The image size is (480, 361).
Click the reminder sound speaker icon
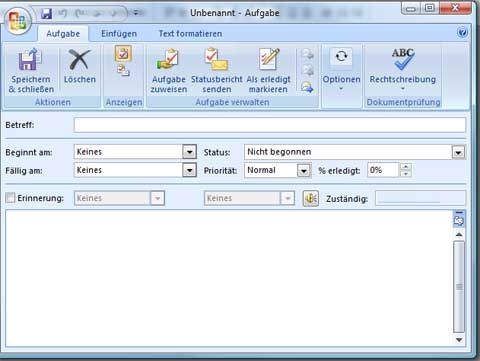(311, 199)
